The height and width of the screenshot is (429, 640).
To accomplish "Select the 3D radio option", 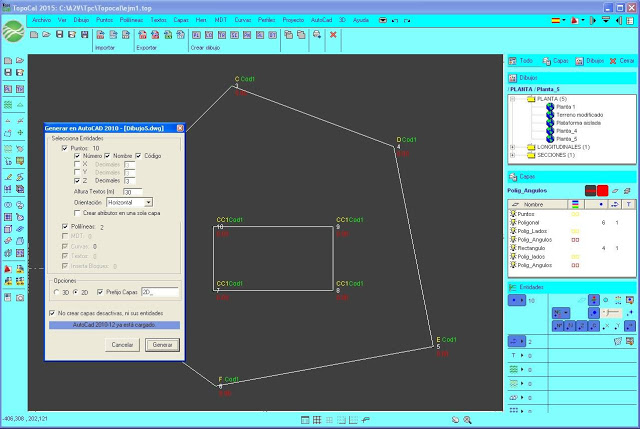I will point(56,292).
